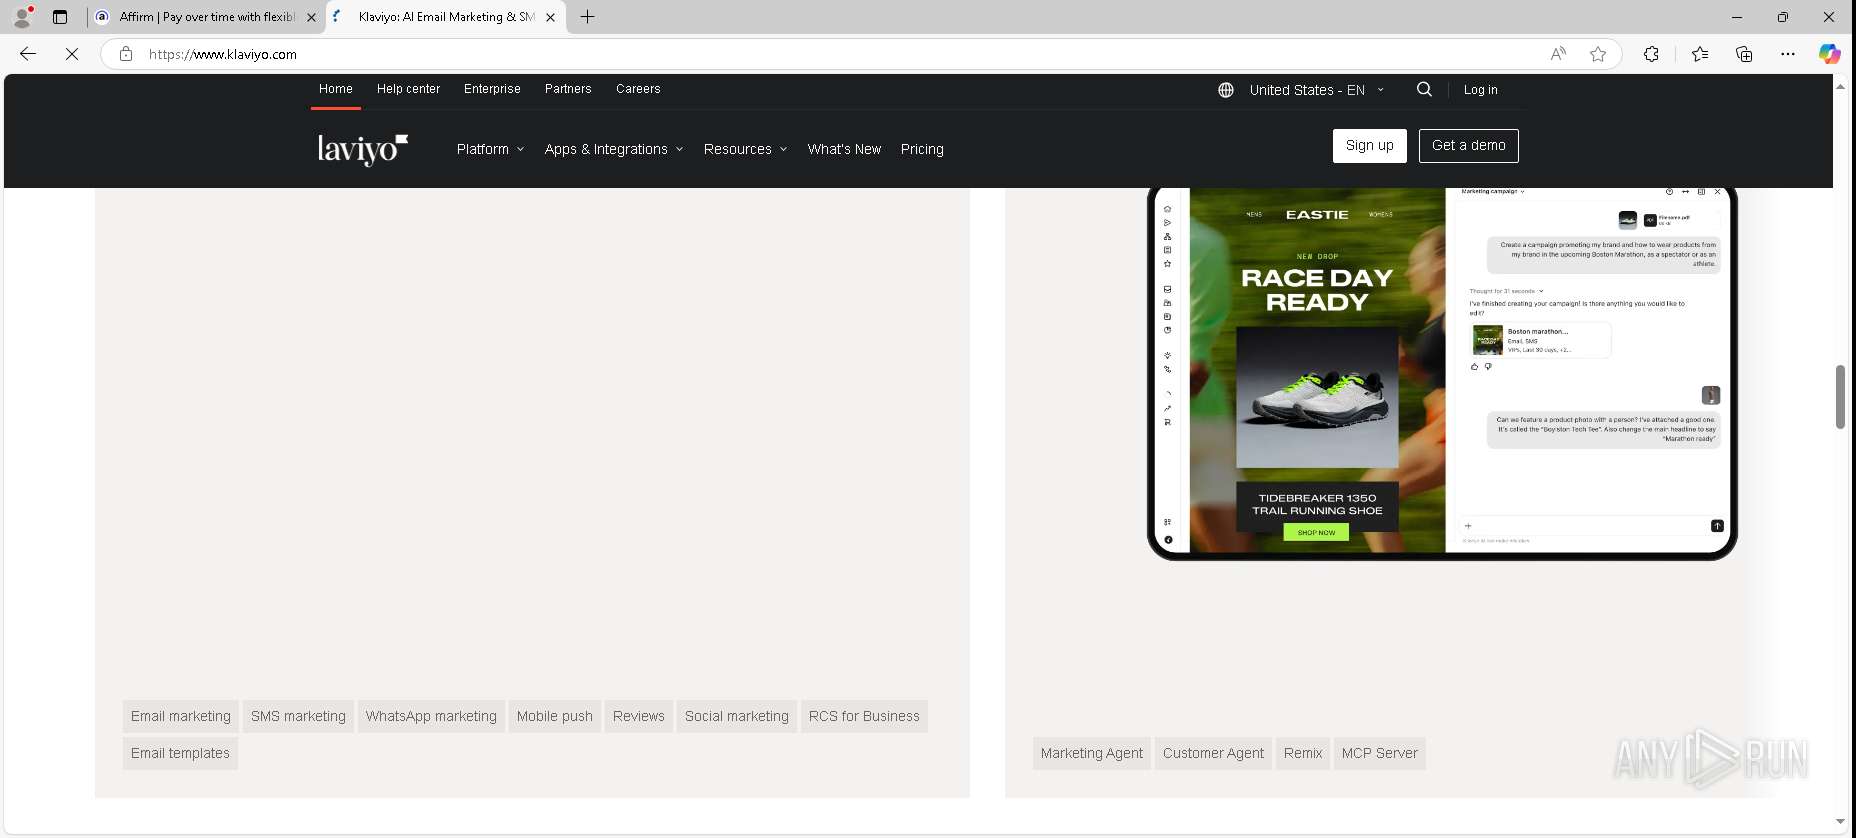1856x838 pixels.
Task: Click the Klaviyo logo
Action: (363, 148)
